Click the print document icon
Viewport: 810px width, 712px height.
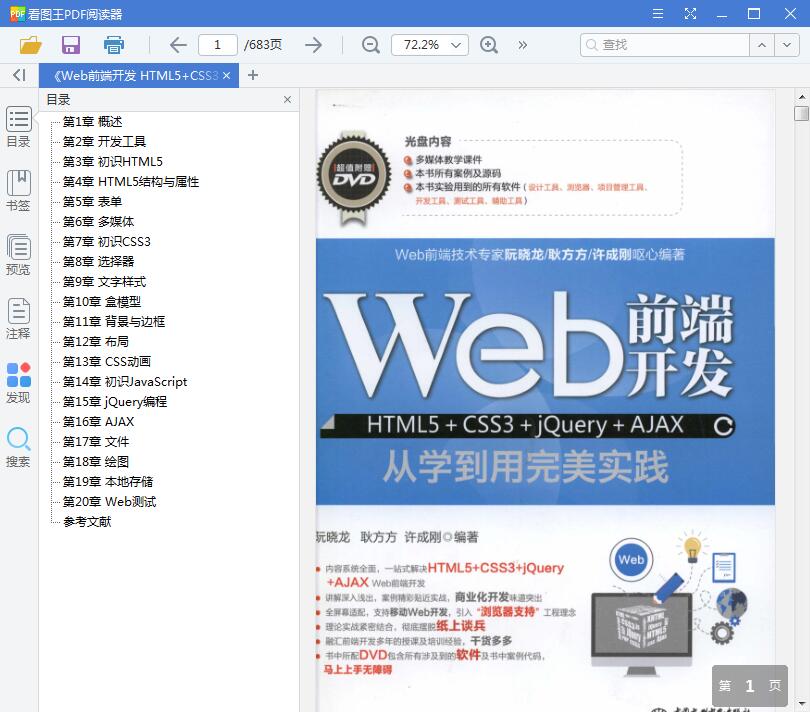click(x=113, y=45)
